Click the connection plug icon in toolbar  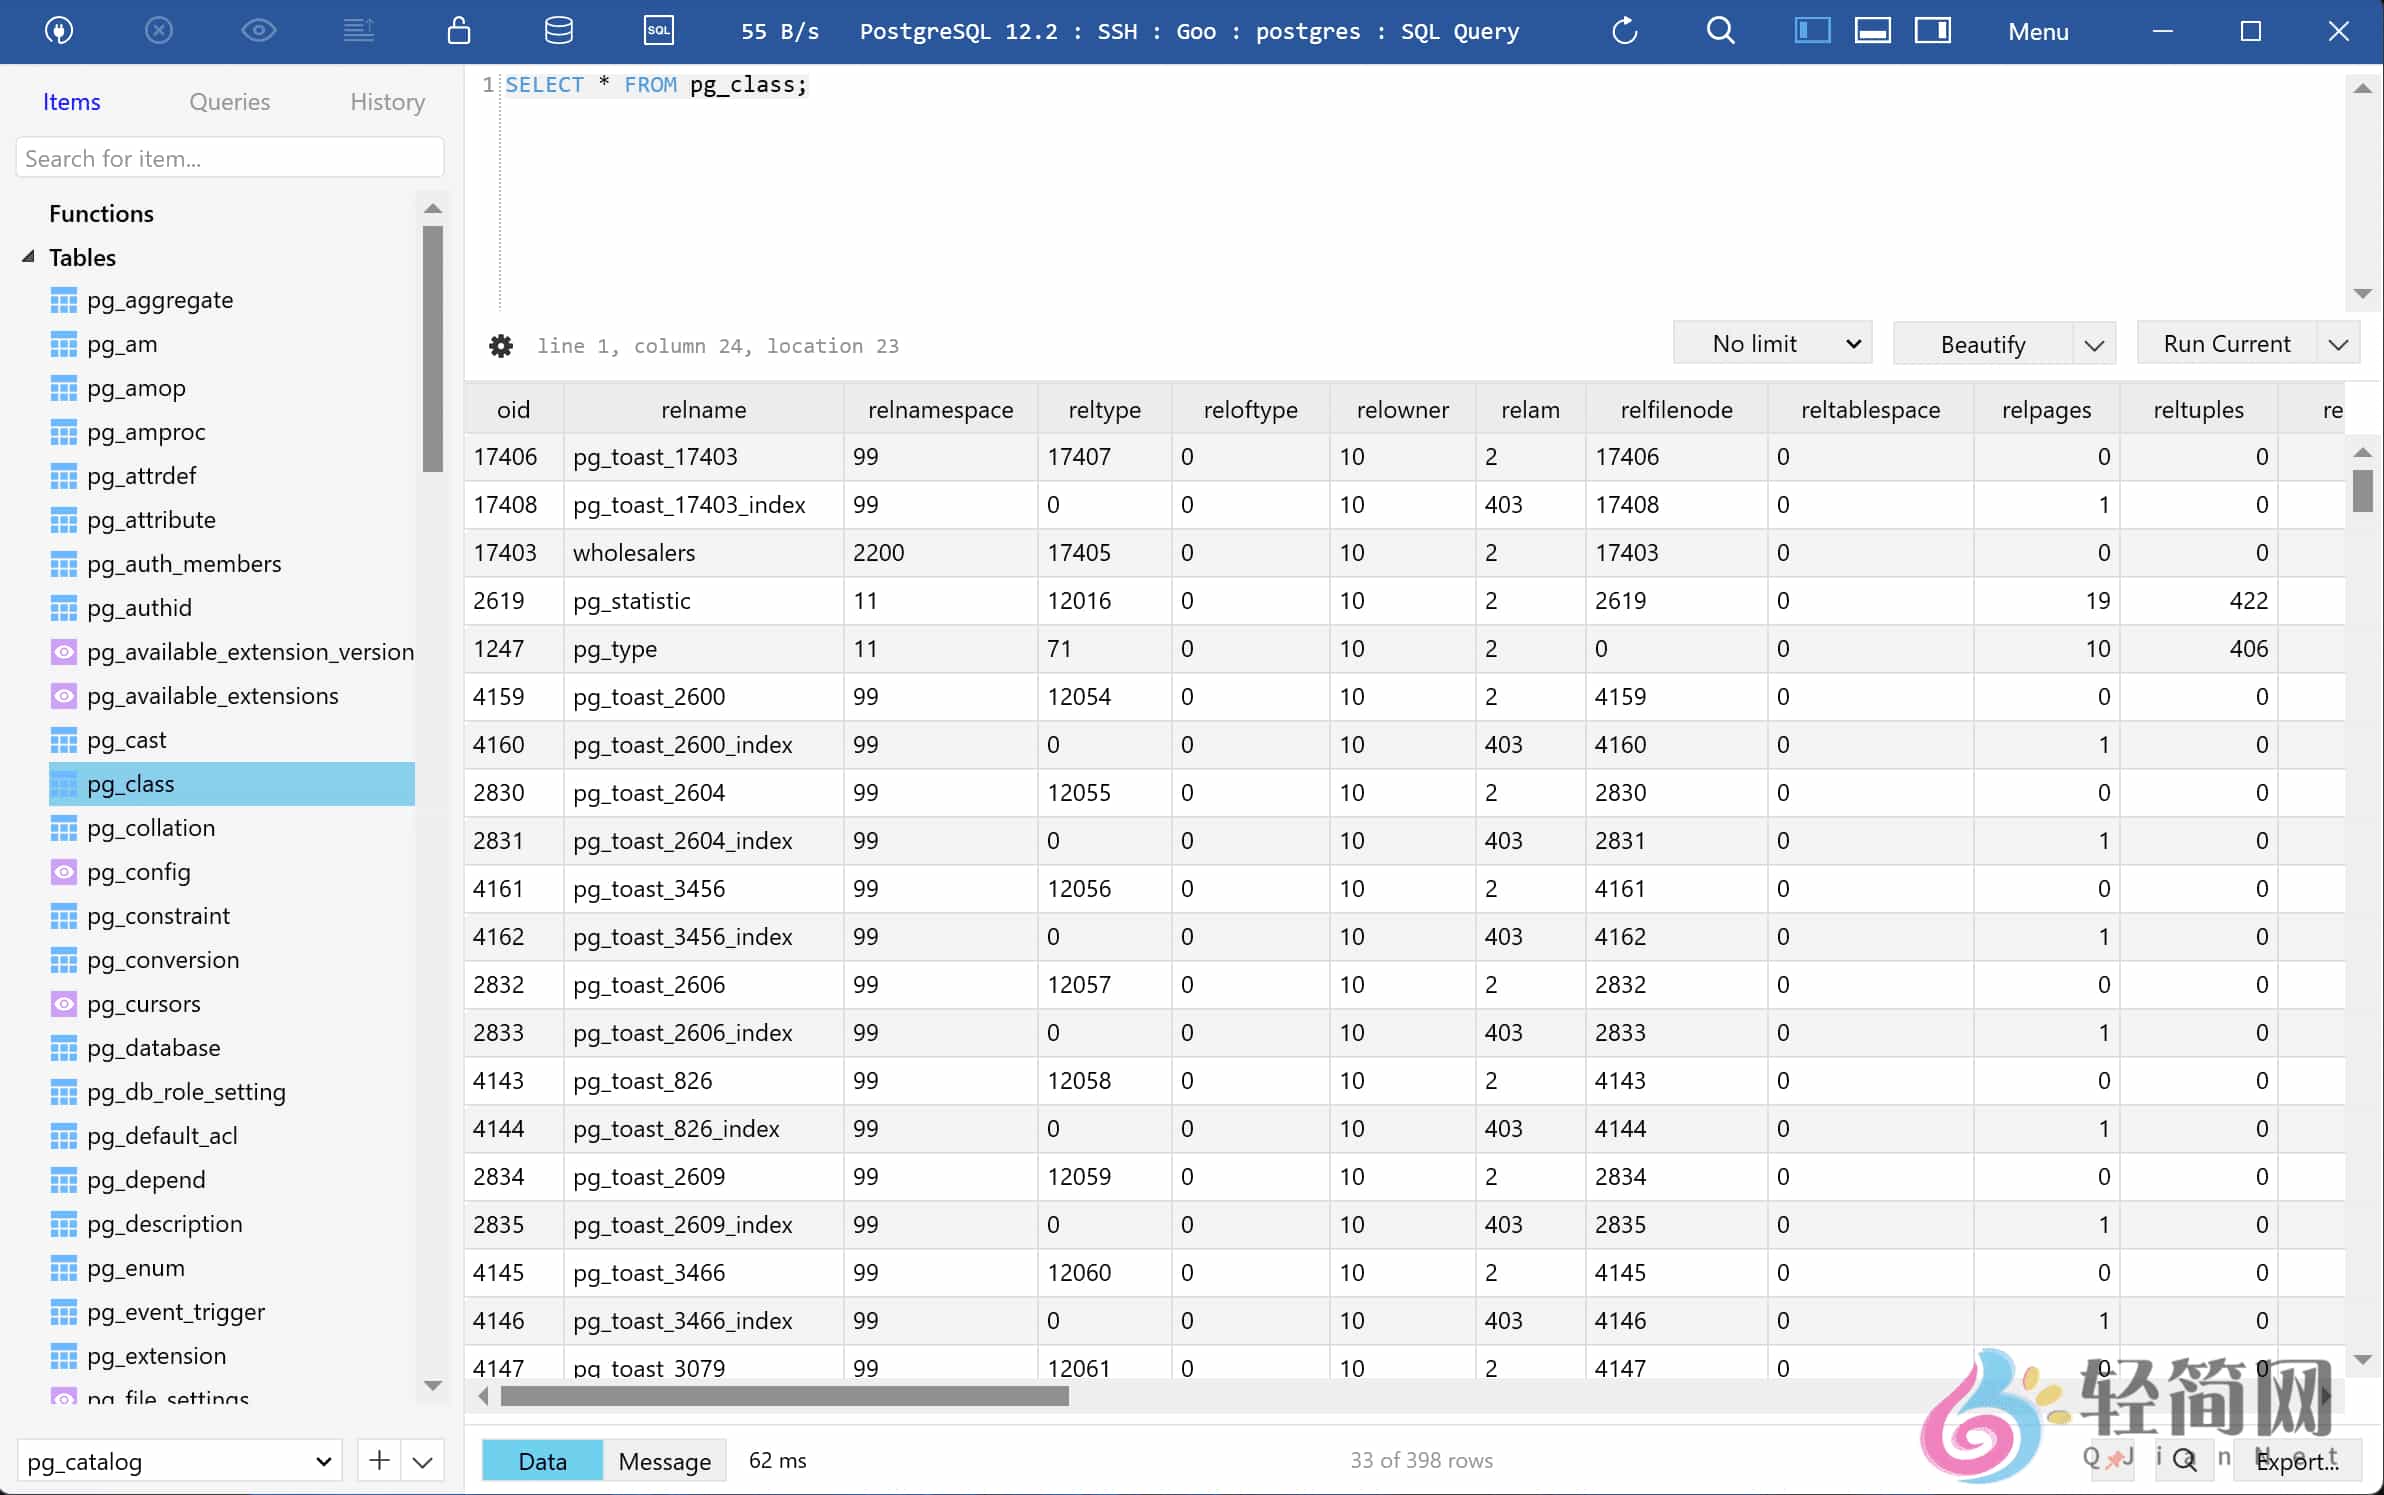pos(60,31)
